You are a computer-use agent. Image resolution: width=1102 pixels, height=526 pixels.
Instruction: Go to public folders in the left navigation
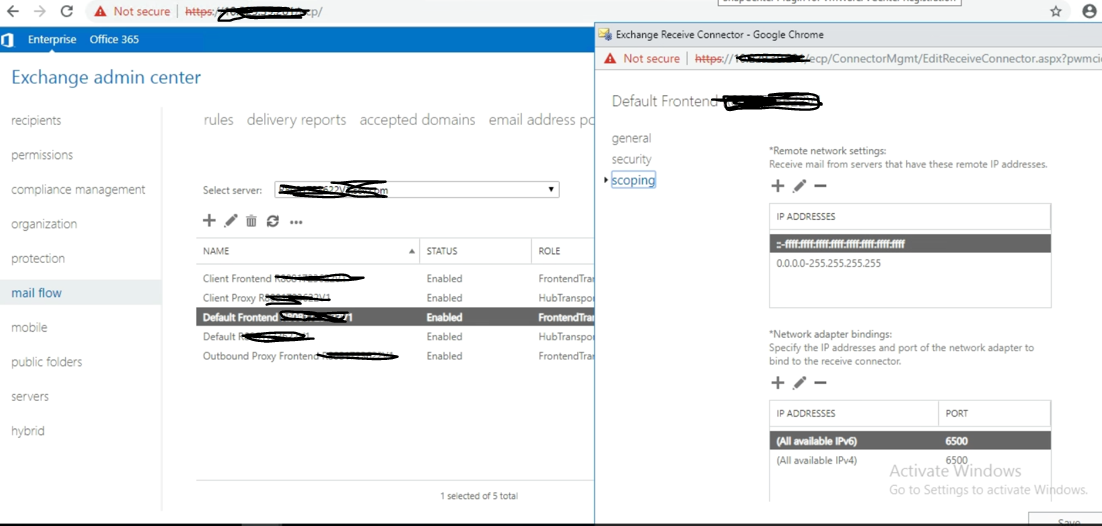click(46, 361)
